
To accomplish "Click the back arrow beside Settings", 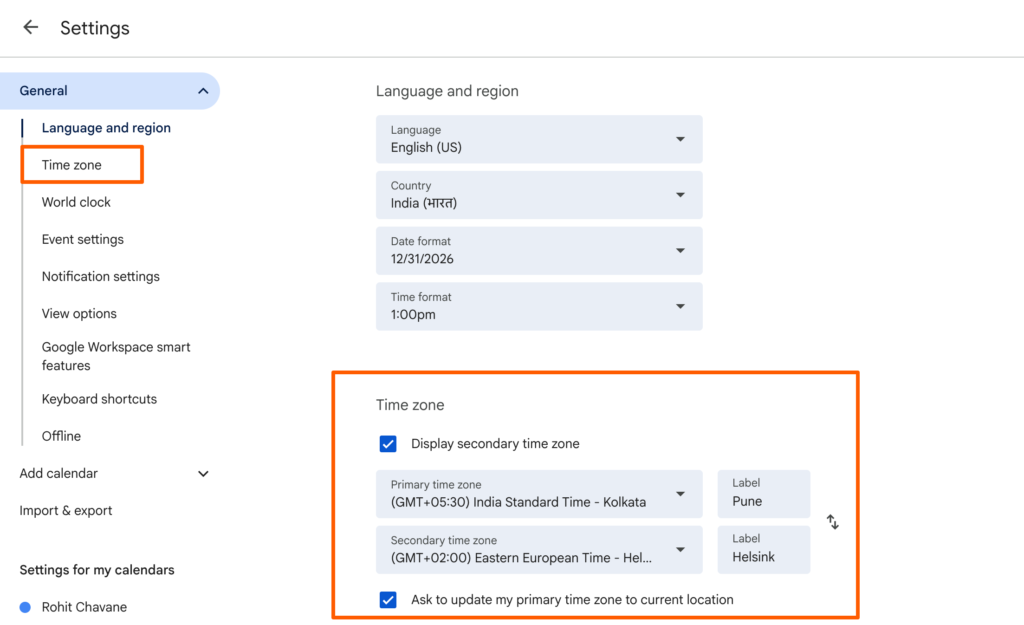I will (31, 28).
